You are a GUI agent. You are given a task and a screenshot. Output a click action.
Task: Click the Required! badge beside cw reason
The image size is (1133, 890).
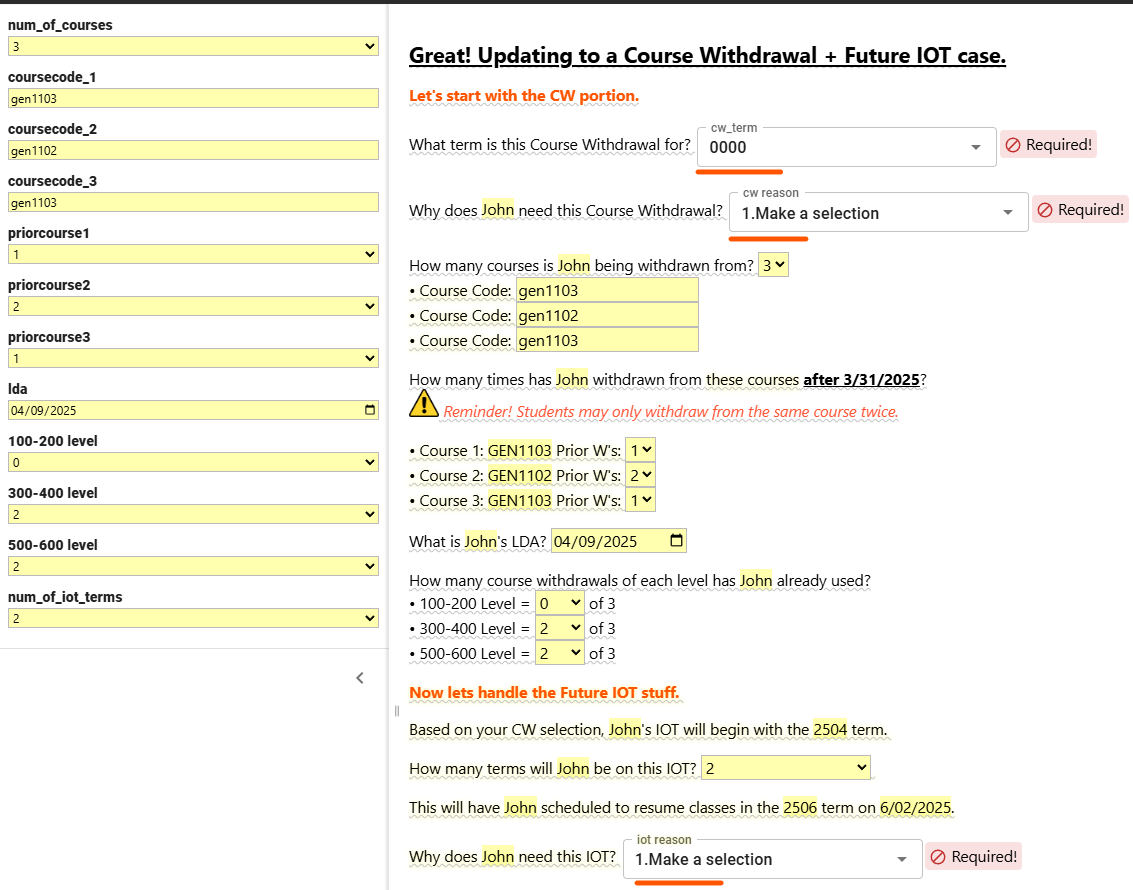pos(1080,209)
